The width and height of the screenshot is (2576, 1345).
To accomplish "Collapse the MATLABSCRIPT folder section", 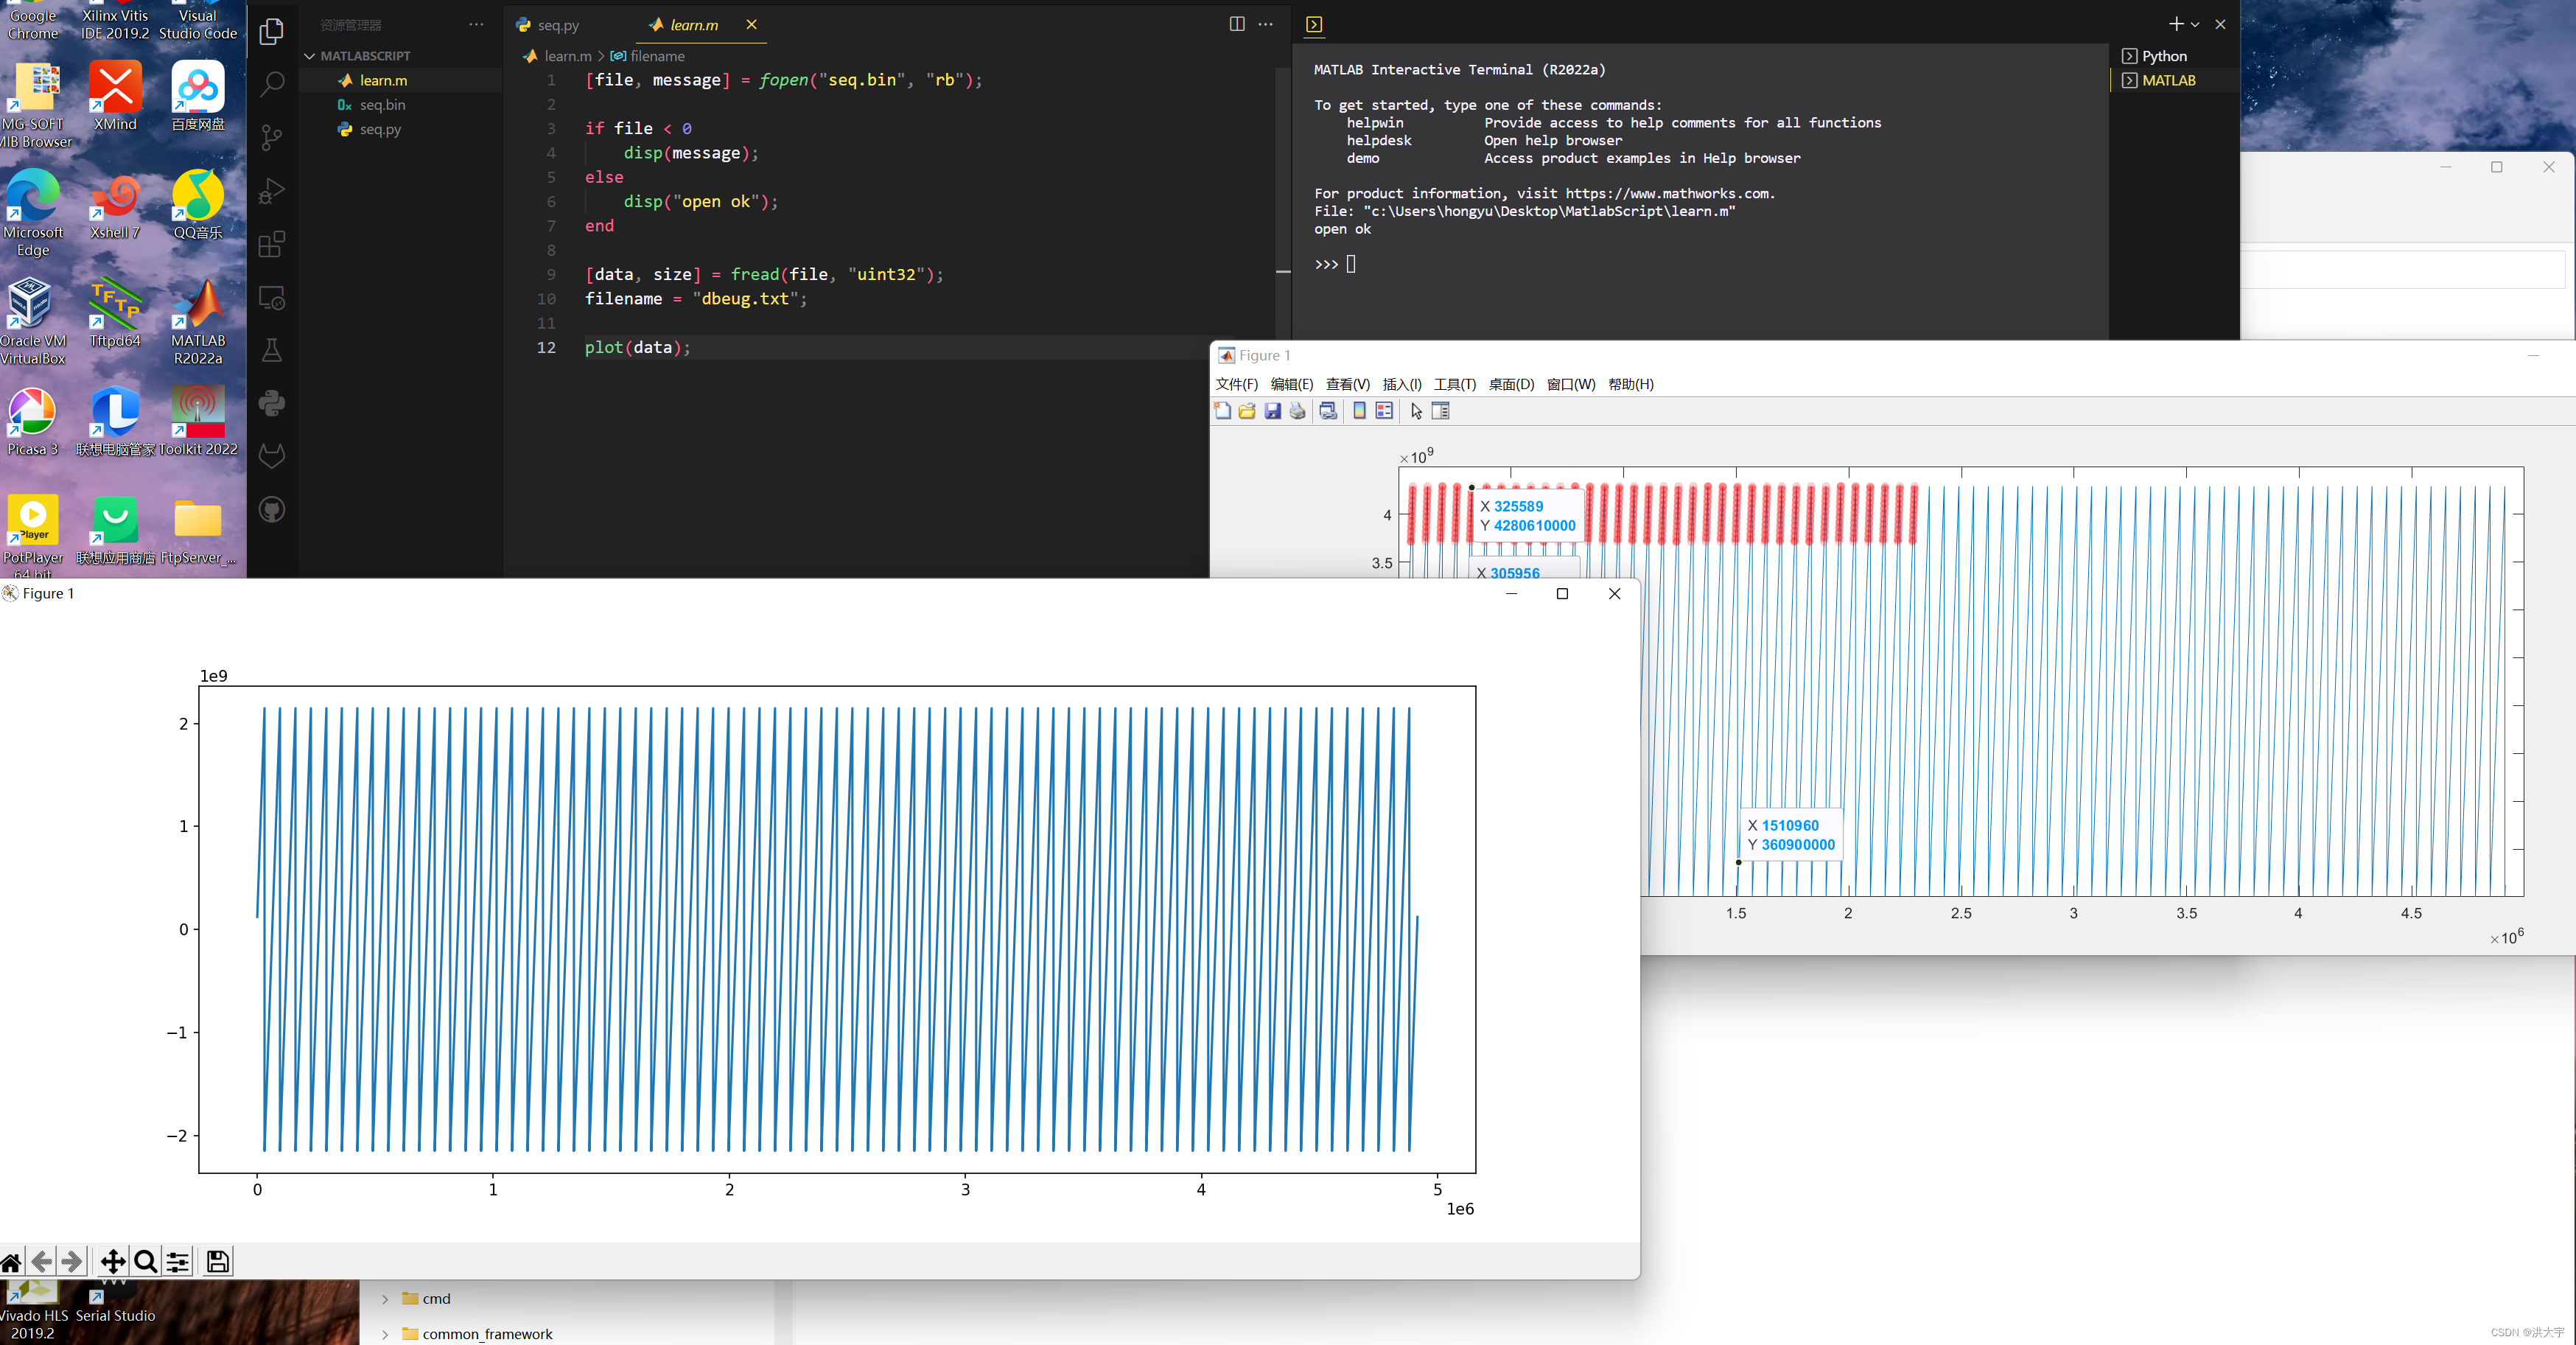I will (310, 56).
